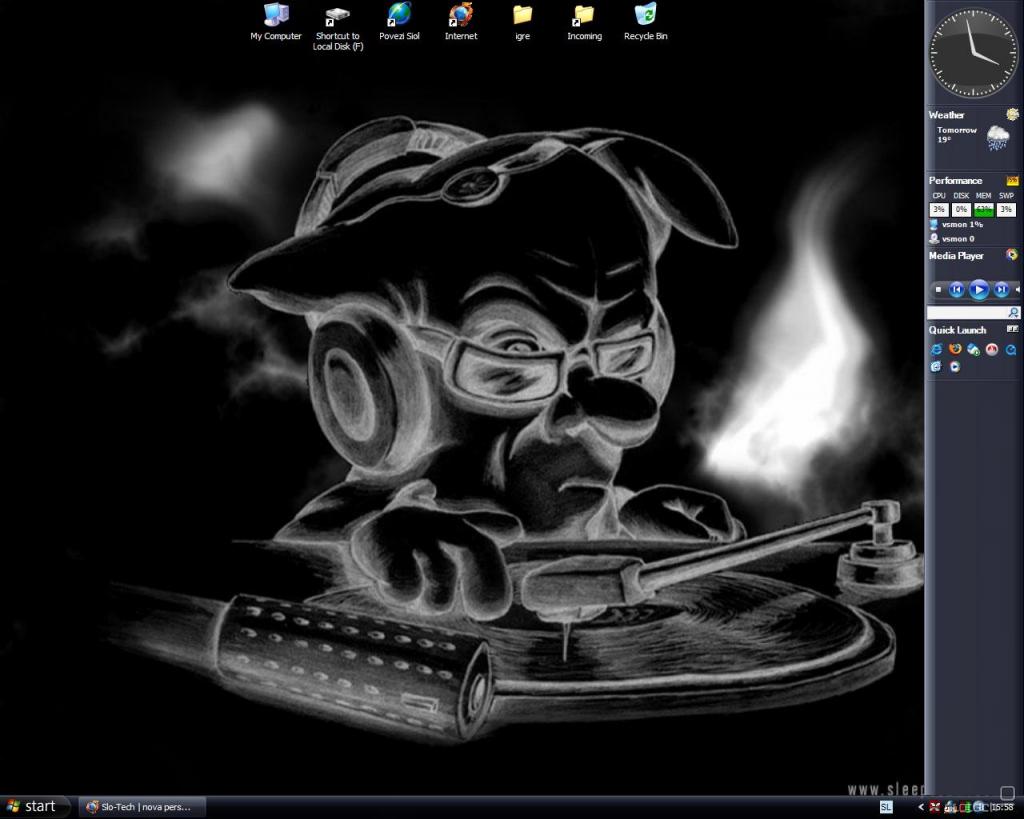
Task: Click the search magnifier dropdown button
Action: [x=1013, y=313]
